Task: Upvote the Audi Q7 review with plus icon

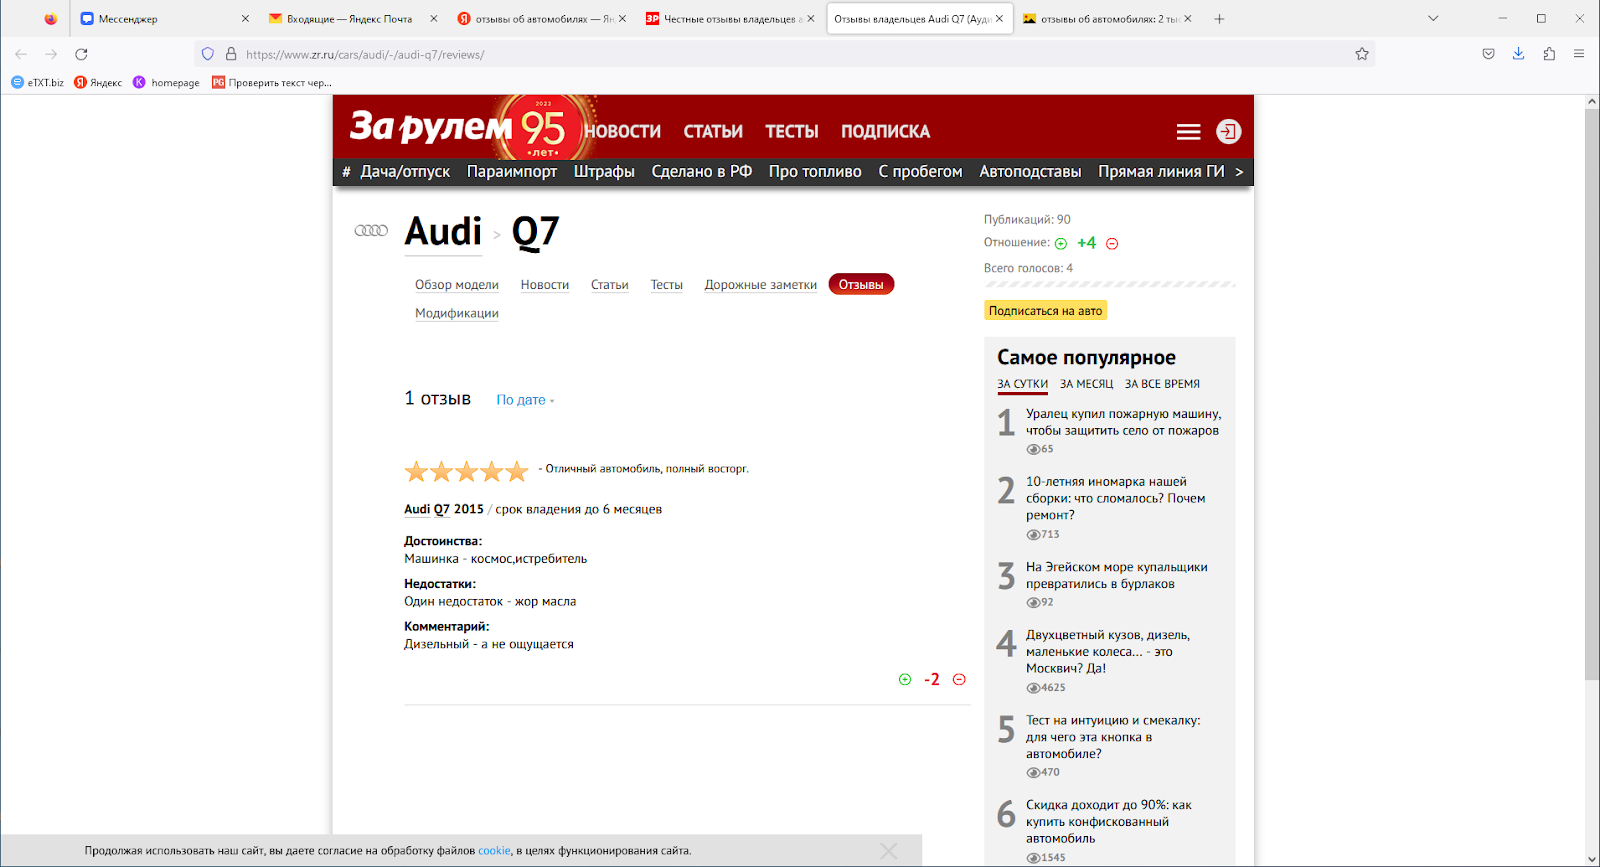Action: click(905, 680)
